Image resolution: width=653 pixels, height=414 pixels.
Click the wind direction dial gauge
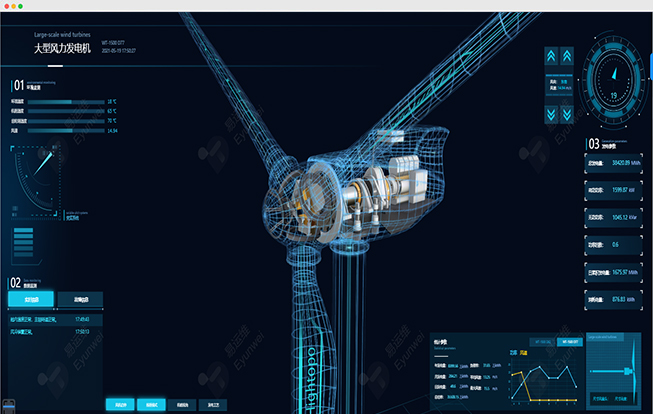click(x=37, y=182)
